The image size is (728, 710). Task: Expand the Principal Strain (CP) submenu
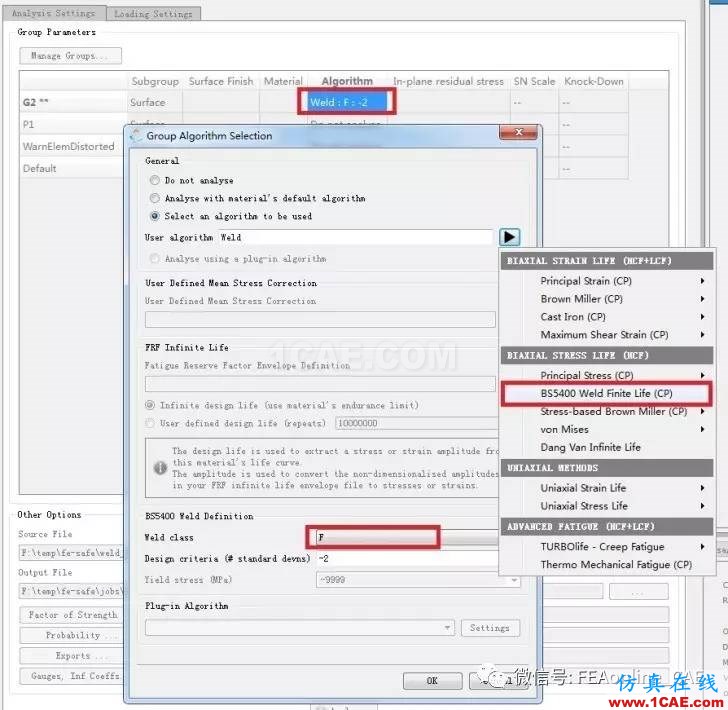(606, 281)
